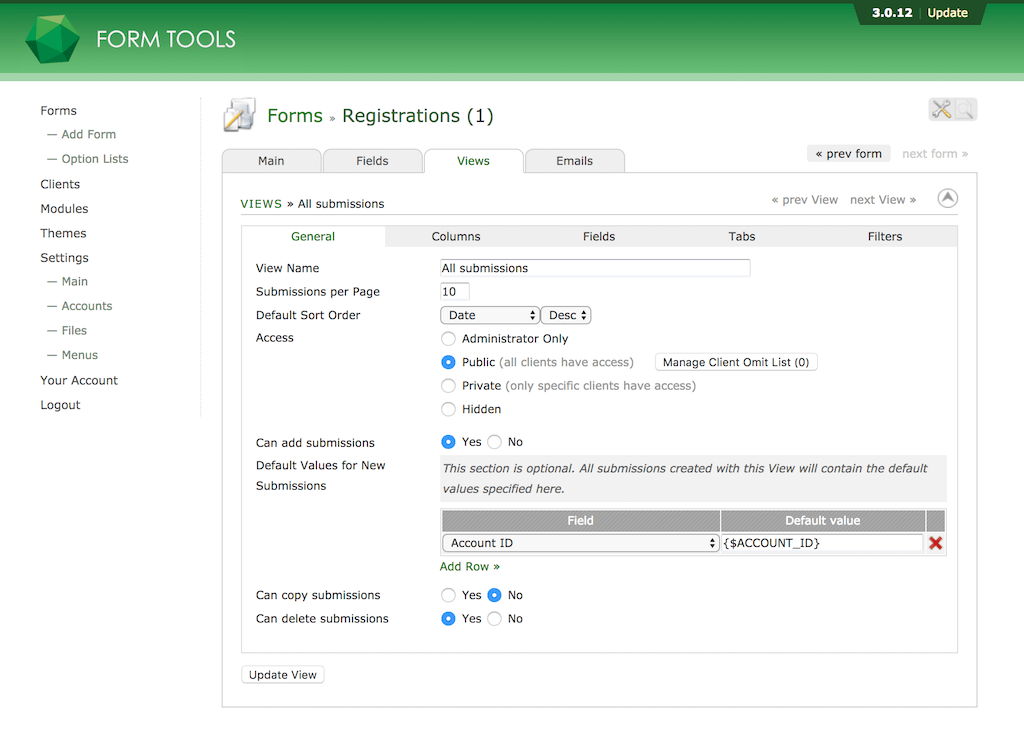Click the circular up-arrow views icon

948,198
